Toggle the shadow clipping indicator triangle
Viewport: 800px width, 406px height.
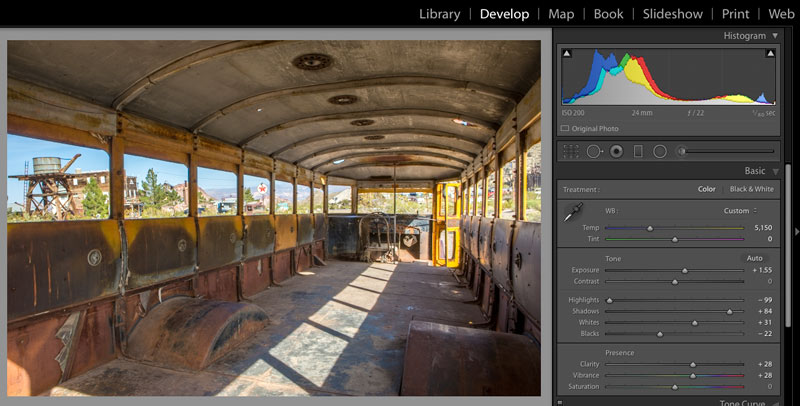(567, 53)
